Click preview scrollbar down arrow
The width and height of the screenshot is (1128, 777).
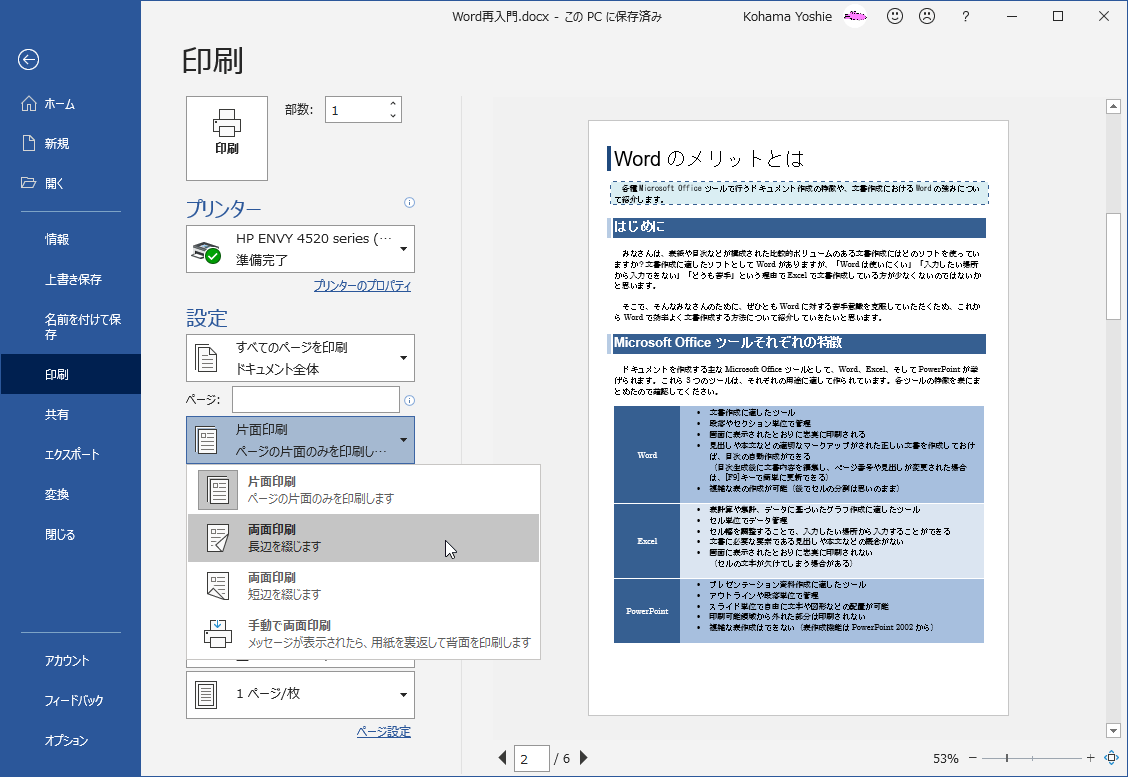click(1113, 730)
